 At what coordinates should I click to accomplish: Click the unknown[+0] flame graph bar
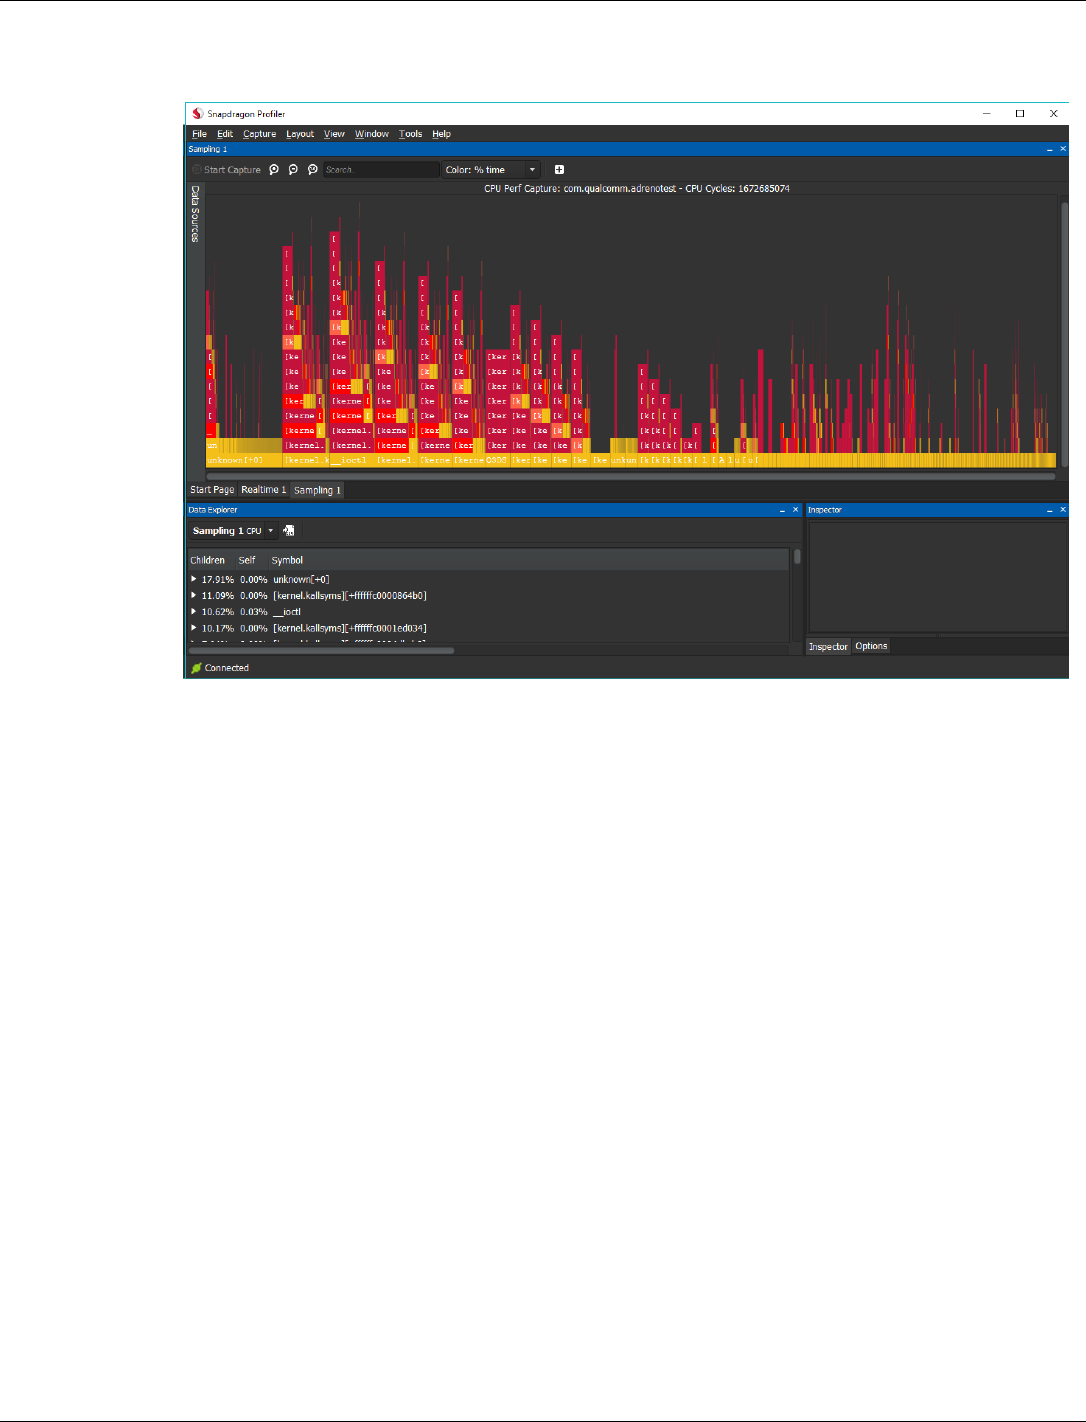(x=244, y=460)
